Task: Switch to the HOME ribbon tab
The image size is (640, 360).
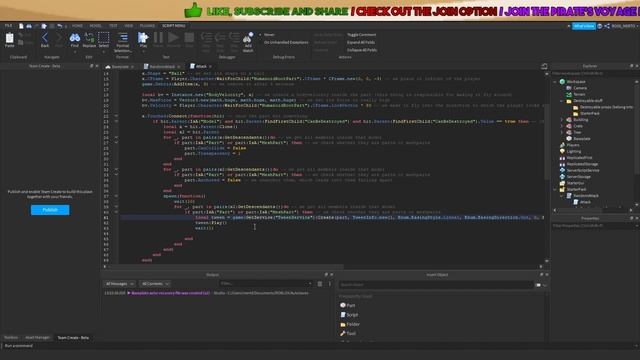Action: [x=77, y=26]
